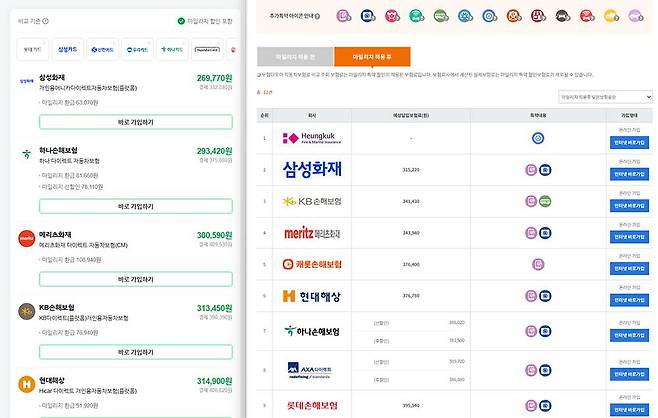Click the yellow icon in the rider legend row
Screen dimensions: 658x418
(x=611, y=16)
